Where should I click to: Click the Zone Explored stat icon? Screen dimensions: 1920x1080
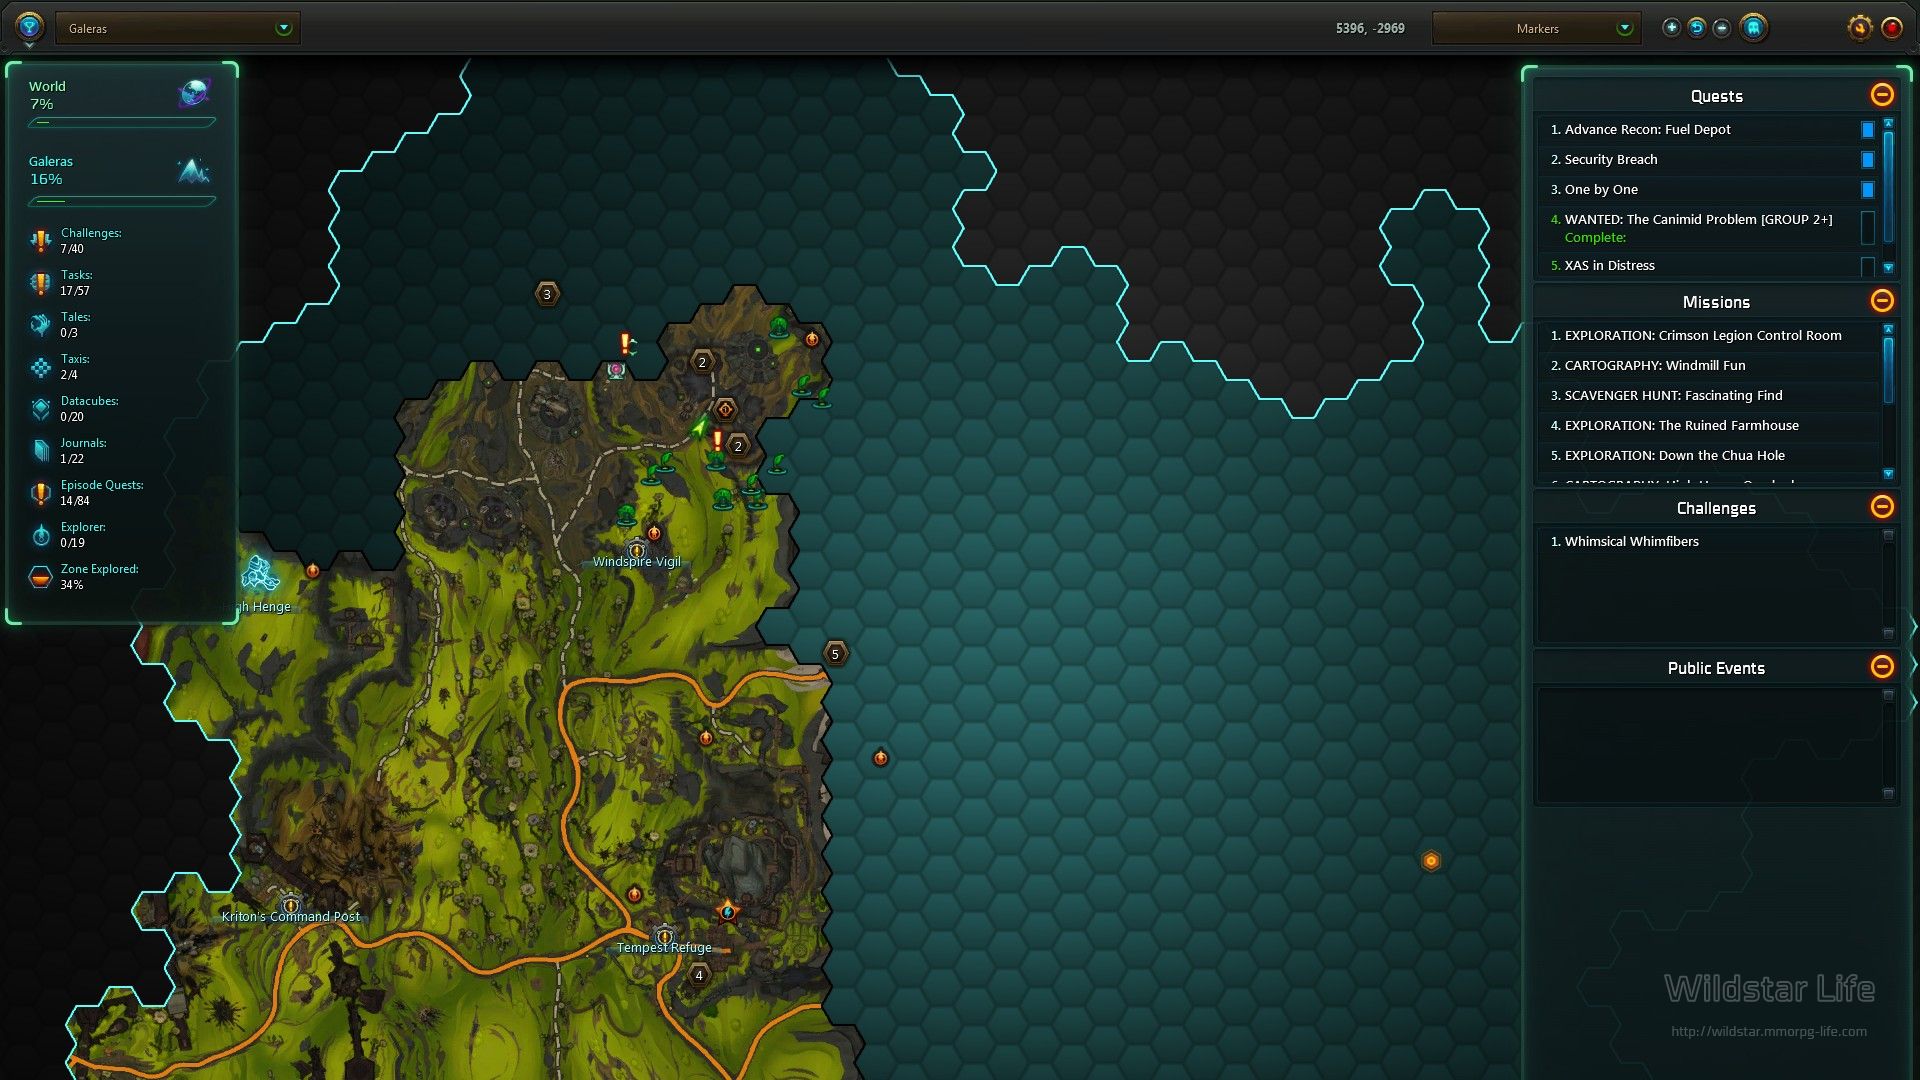[x=40, y=577]
